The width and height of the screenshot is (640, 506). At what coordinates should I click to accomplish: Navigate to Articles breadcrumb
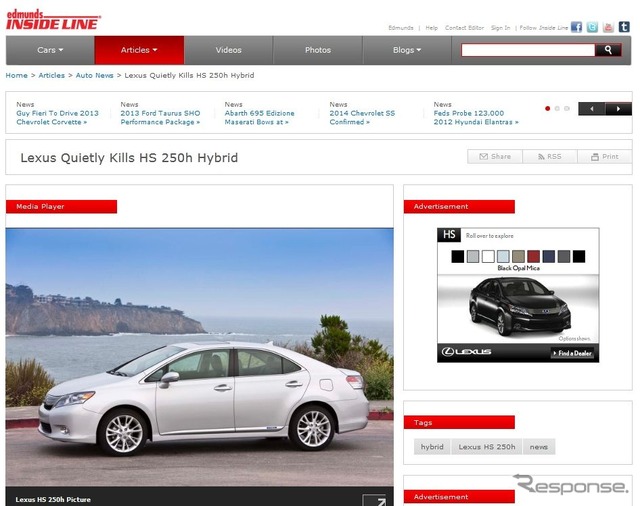(51, 75)
